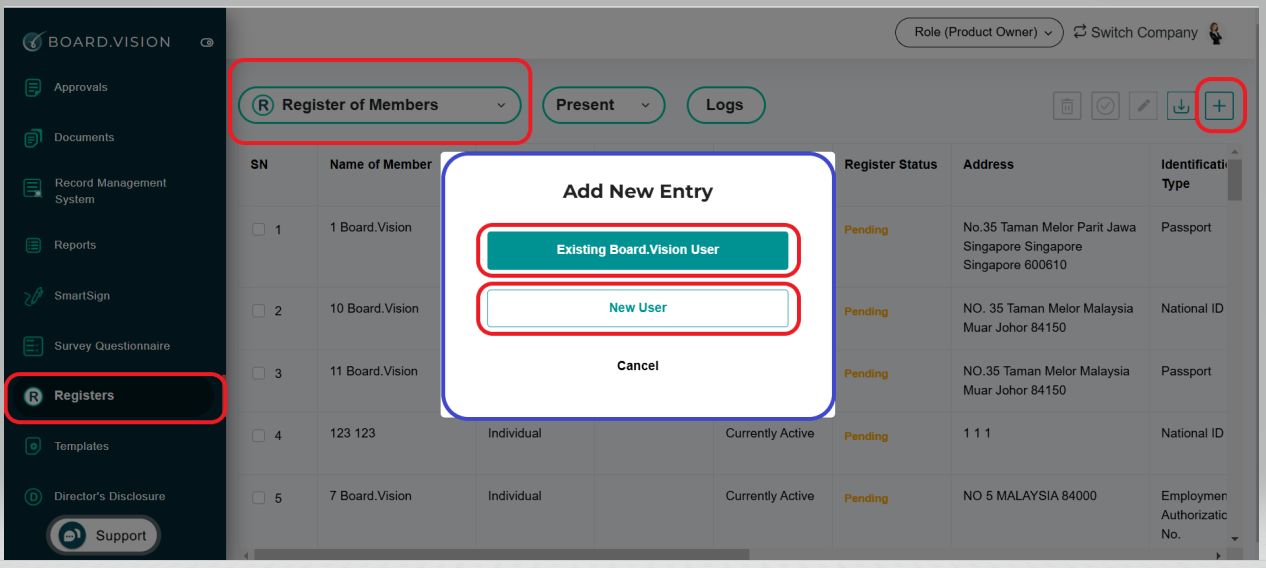Image resolution: width=1266 pixels, height=568 pixels.
Task: Click the Registers R icon
Action: 33,396
